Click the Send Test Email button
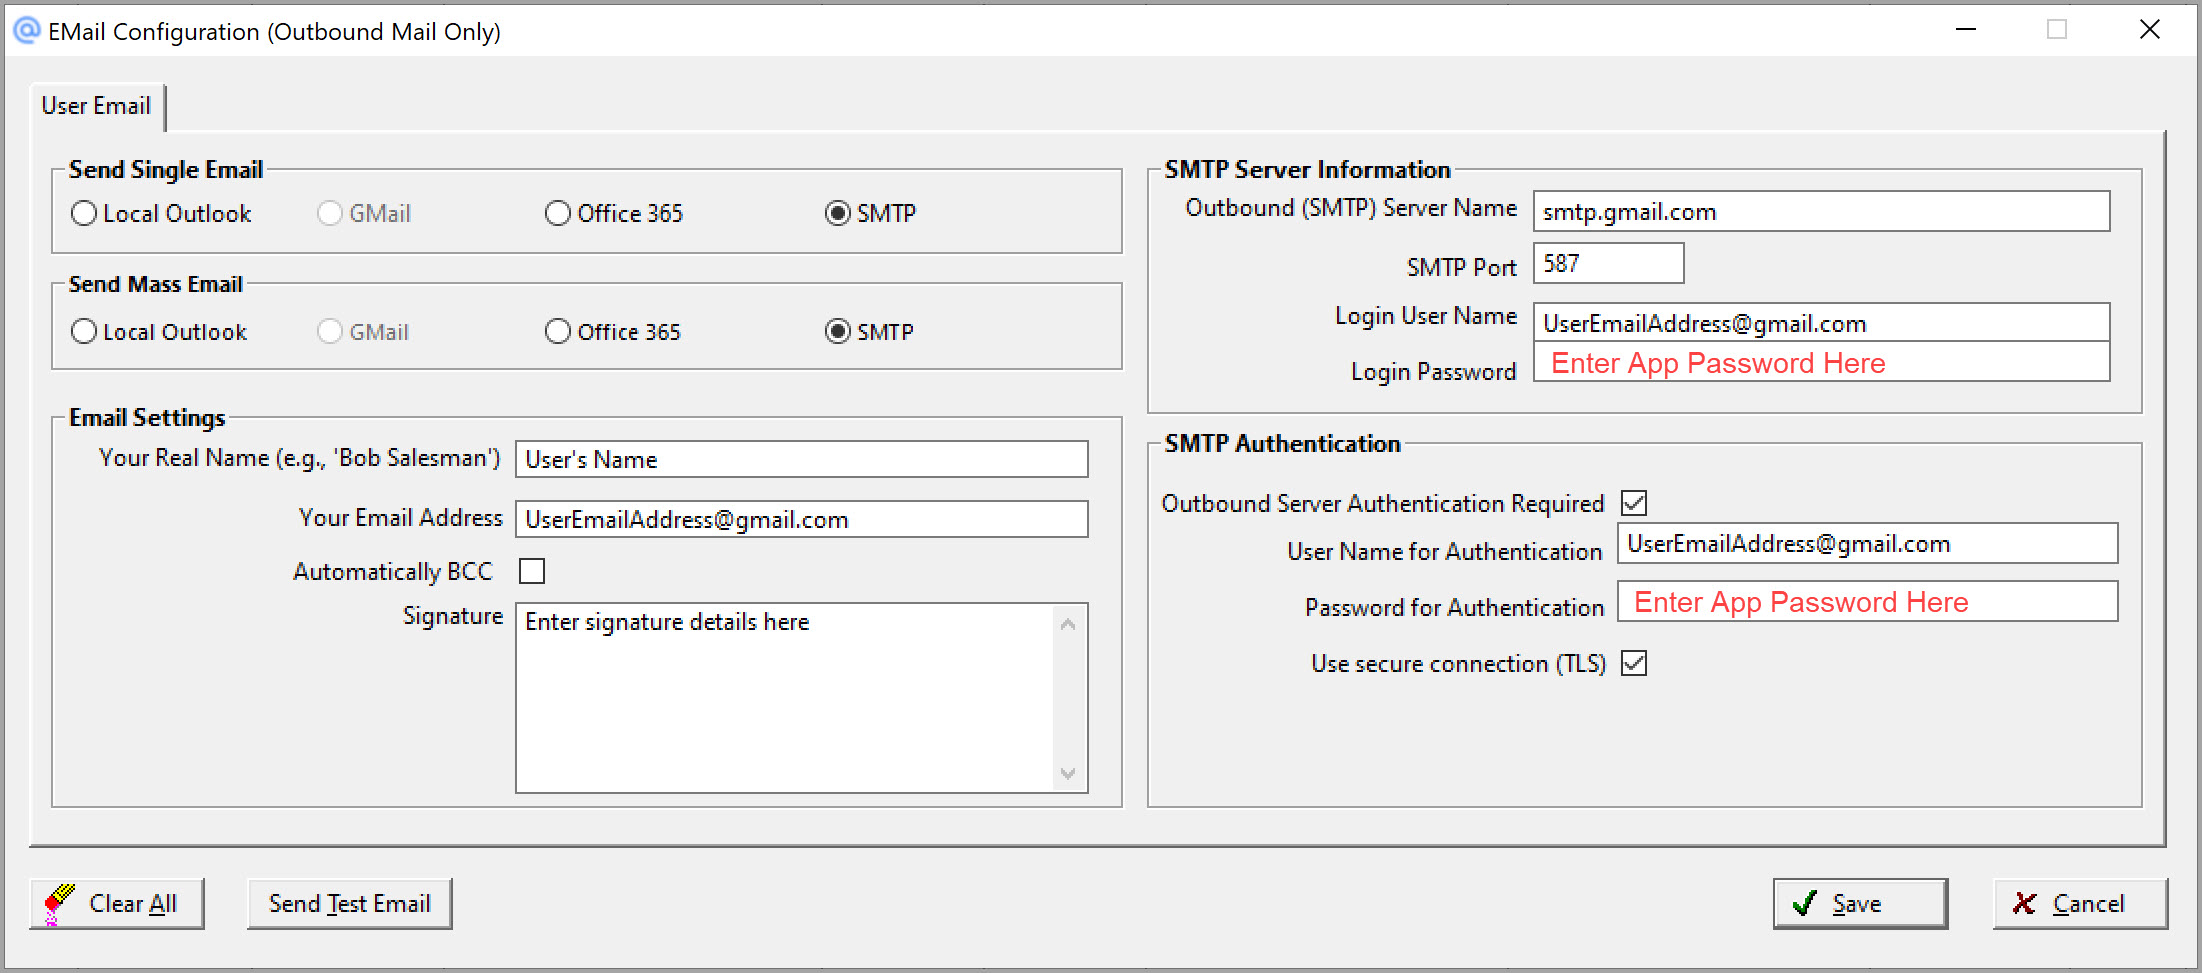This screenshot has height=973, width=2202. [348, 902]
